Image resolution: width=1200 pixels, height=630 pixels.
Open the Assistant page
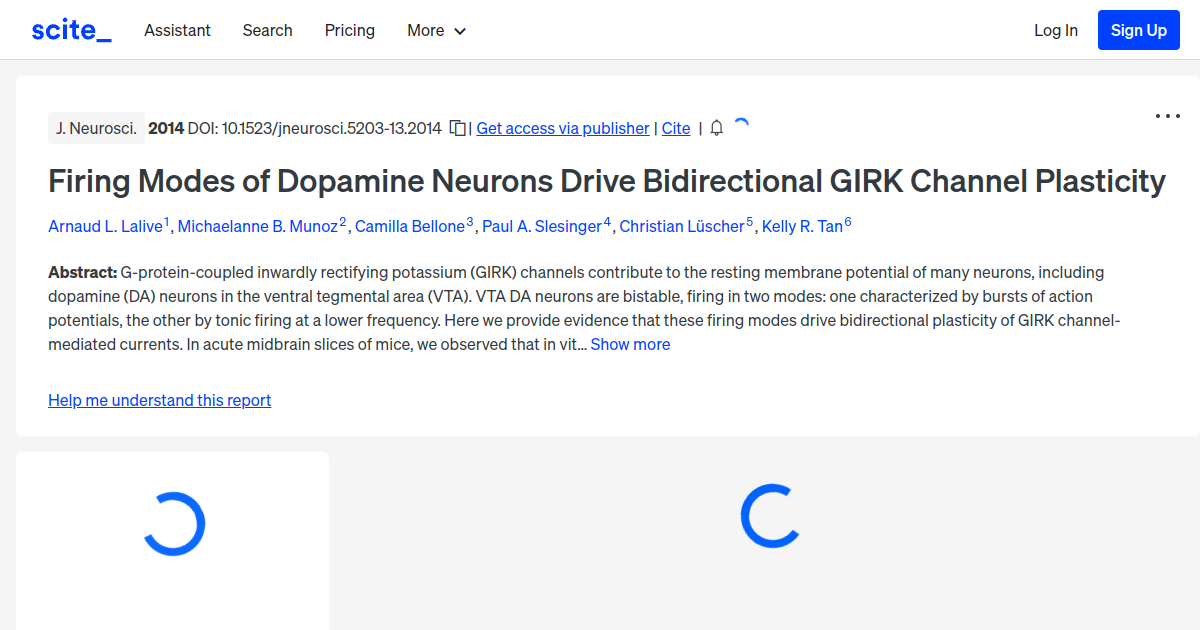(177, 30)
